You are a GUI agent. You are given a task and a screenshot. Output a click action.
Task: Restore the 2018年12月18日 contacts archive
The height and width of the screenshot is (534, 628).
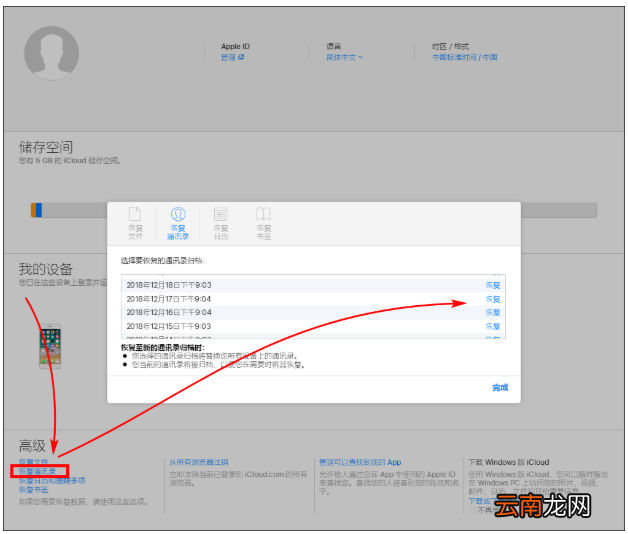click(493, 285)
